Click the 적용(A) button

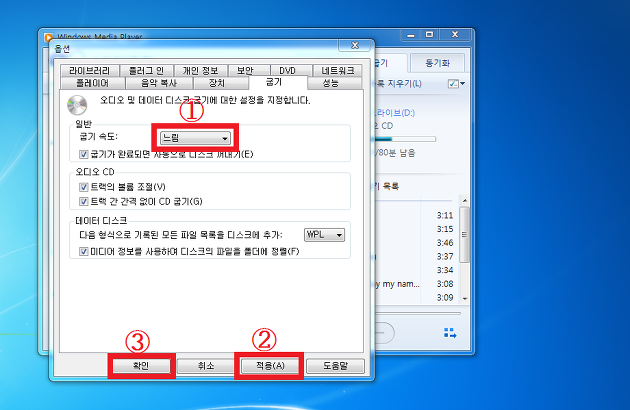point(270,366)
